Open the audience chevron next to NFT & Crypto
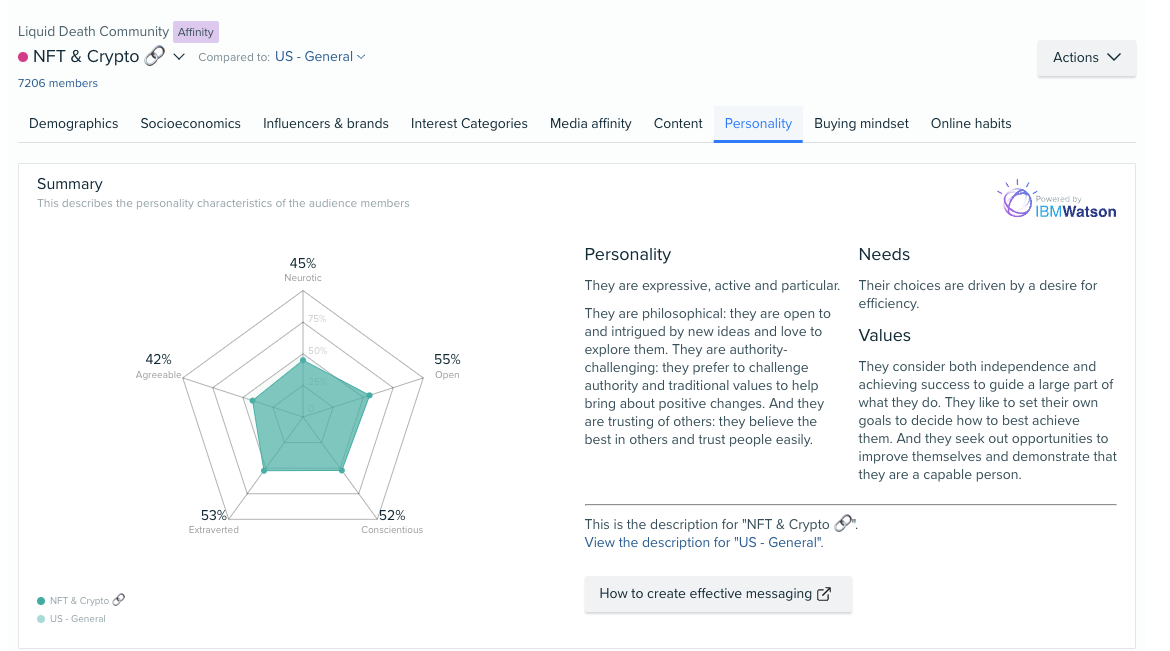The height and width of the screenshot is (651, 1170). (179, 56)
